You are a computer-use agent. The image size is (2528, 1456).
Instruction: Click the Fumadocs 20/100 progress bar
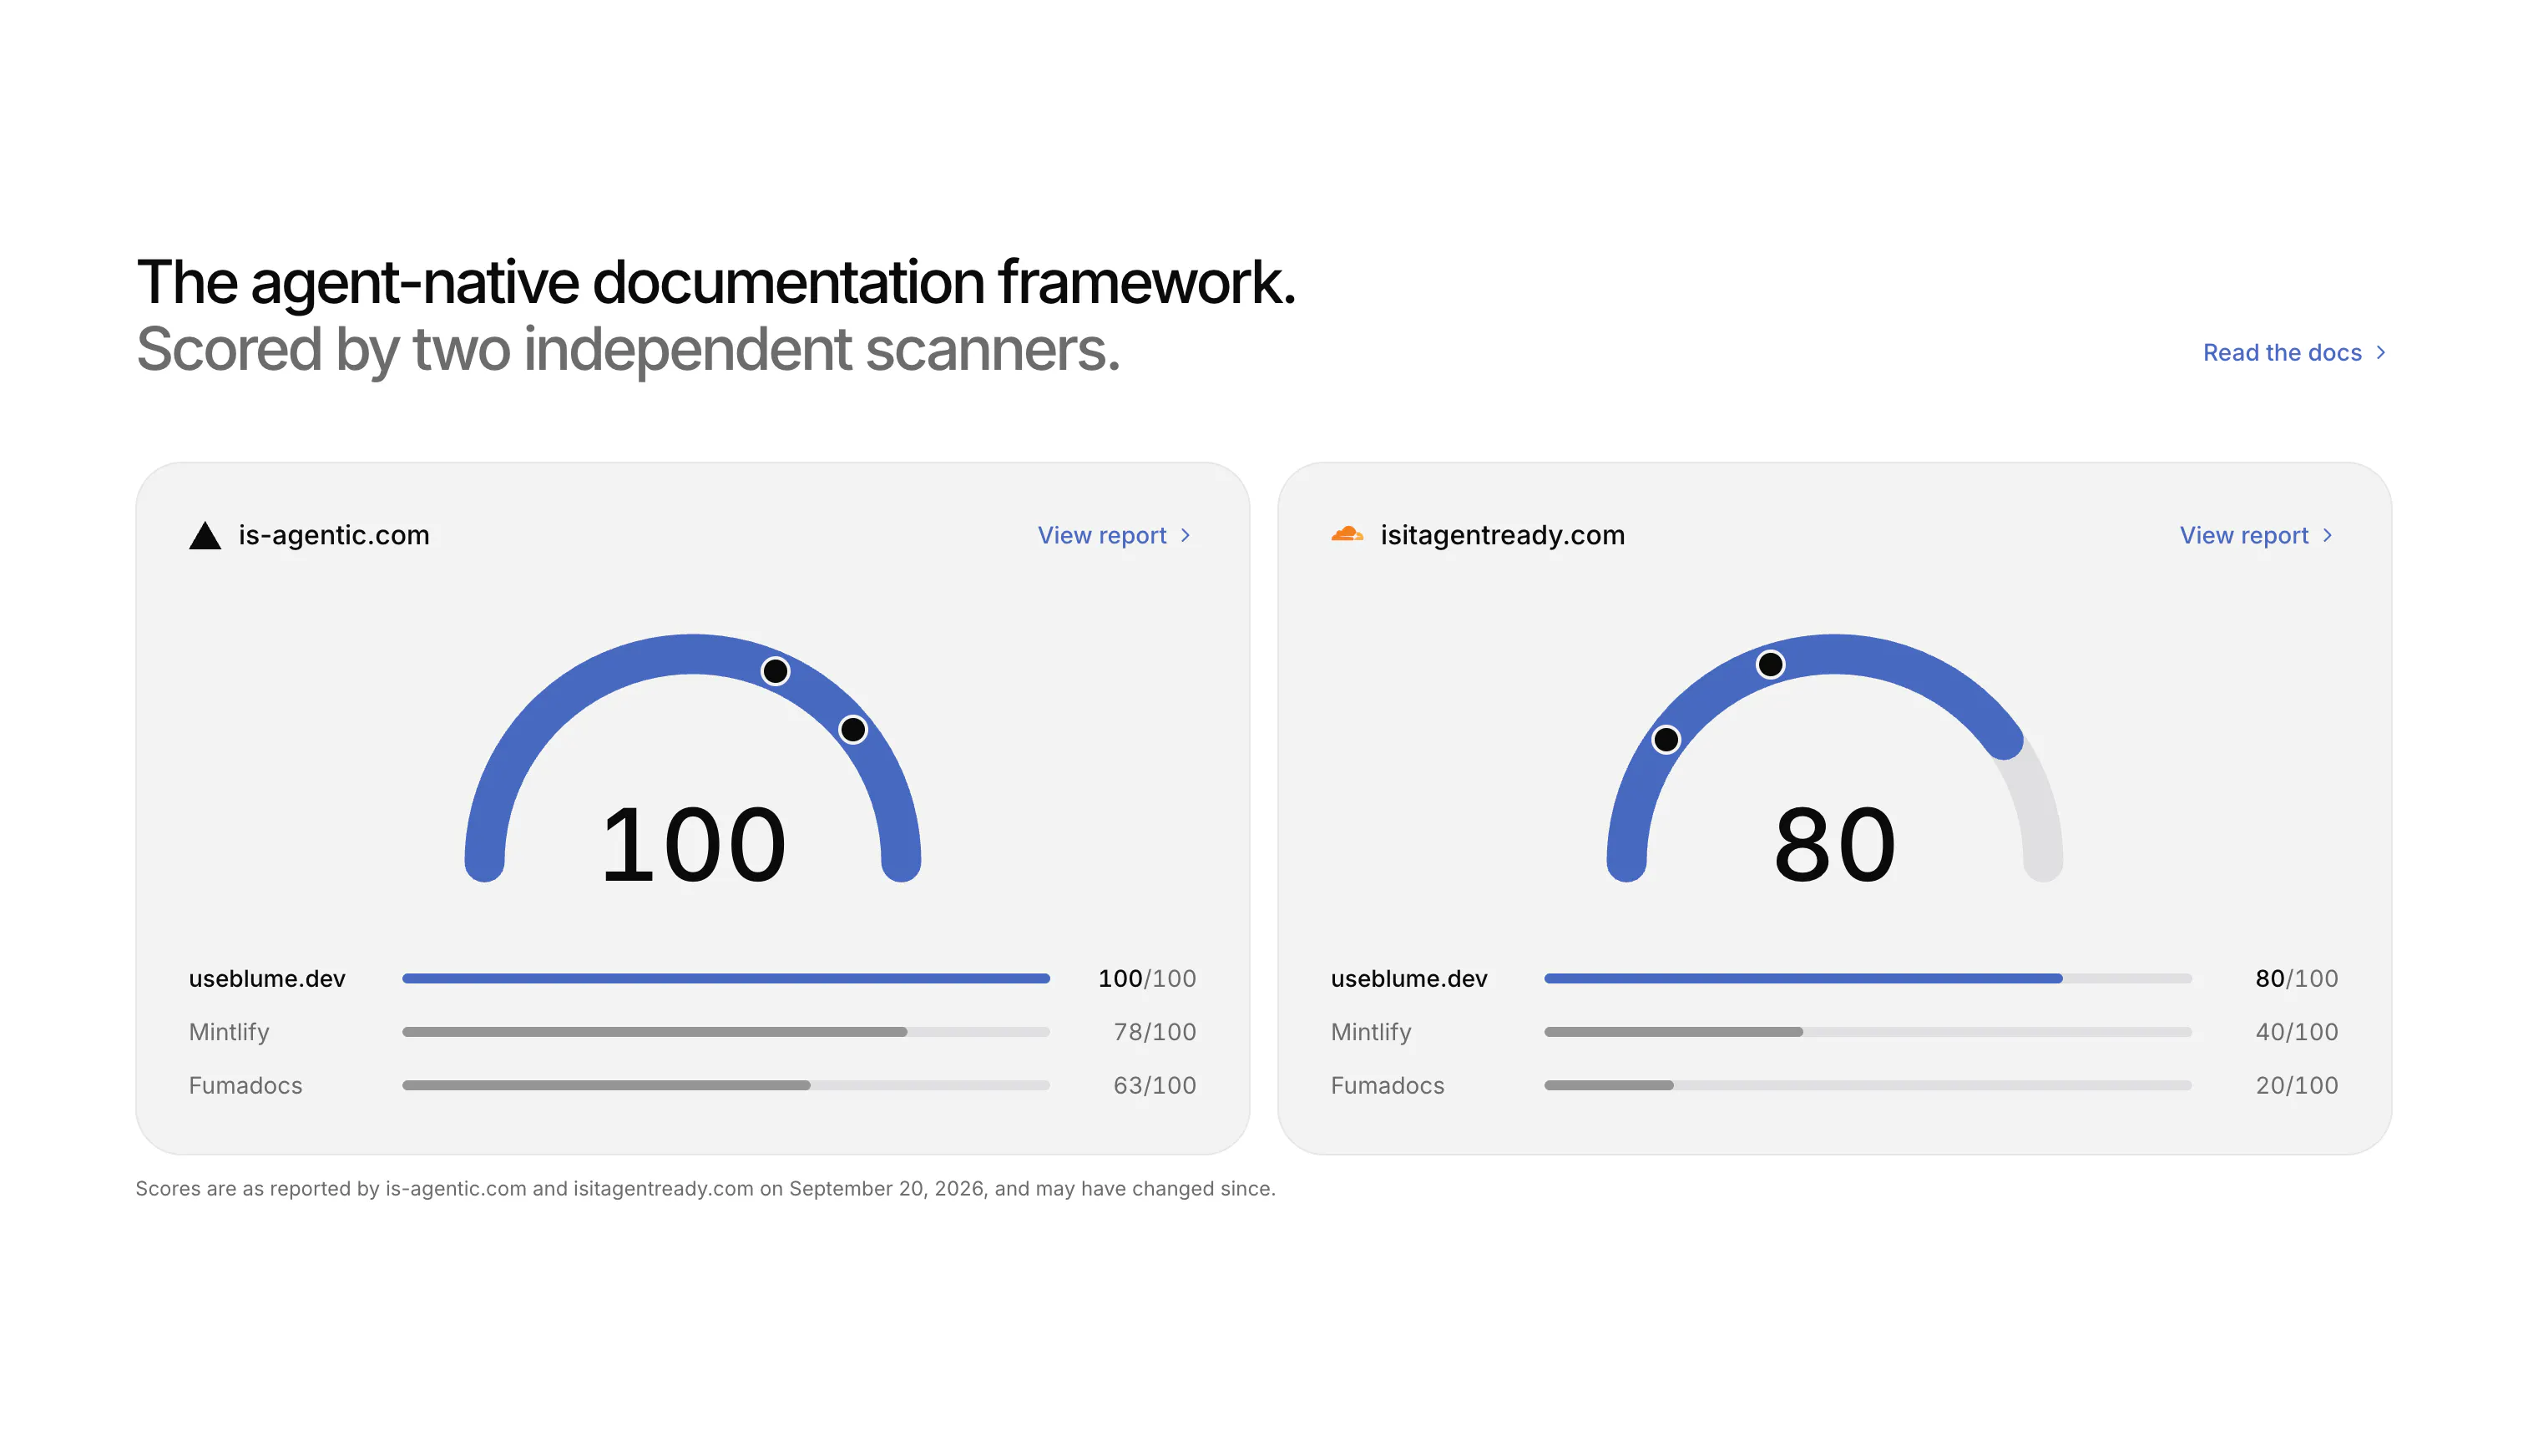click(x=1868, y=1085)
